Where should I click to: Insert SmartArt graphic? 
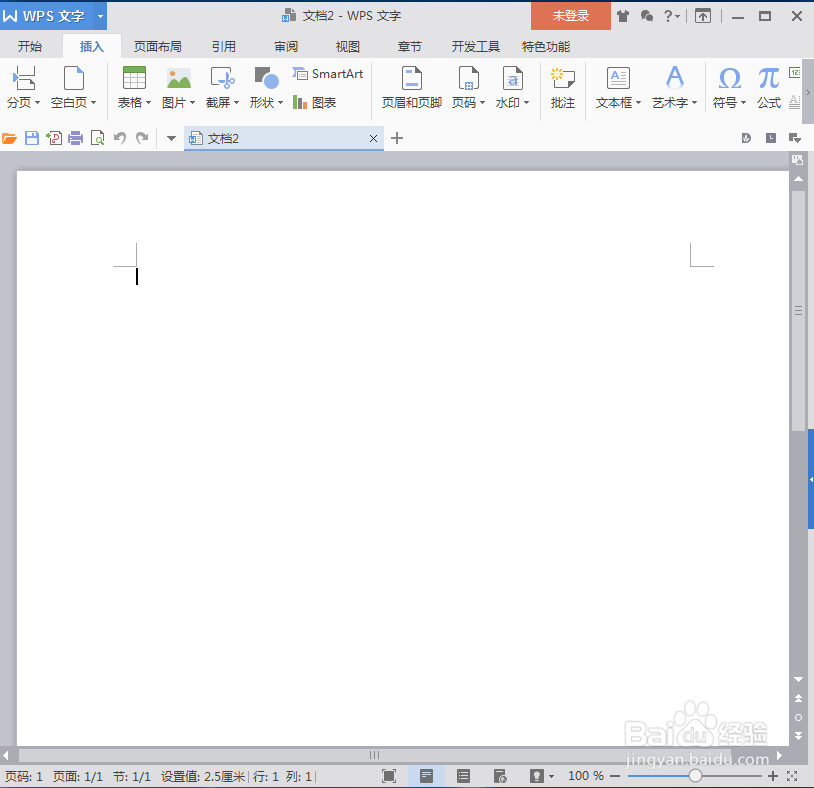[328, 74]
